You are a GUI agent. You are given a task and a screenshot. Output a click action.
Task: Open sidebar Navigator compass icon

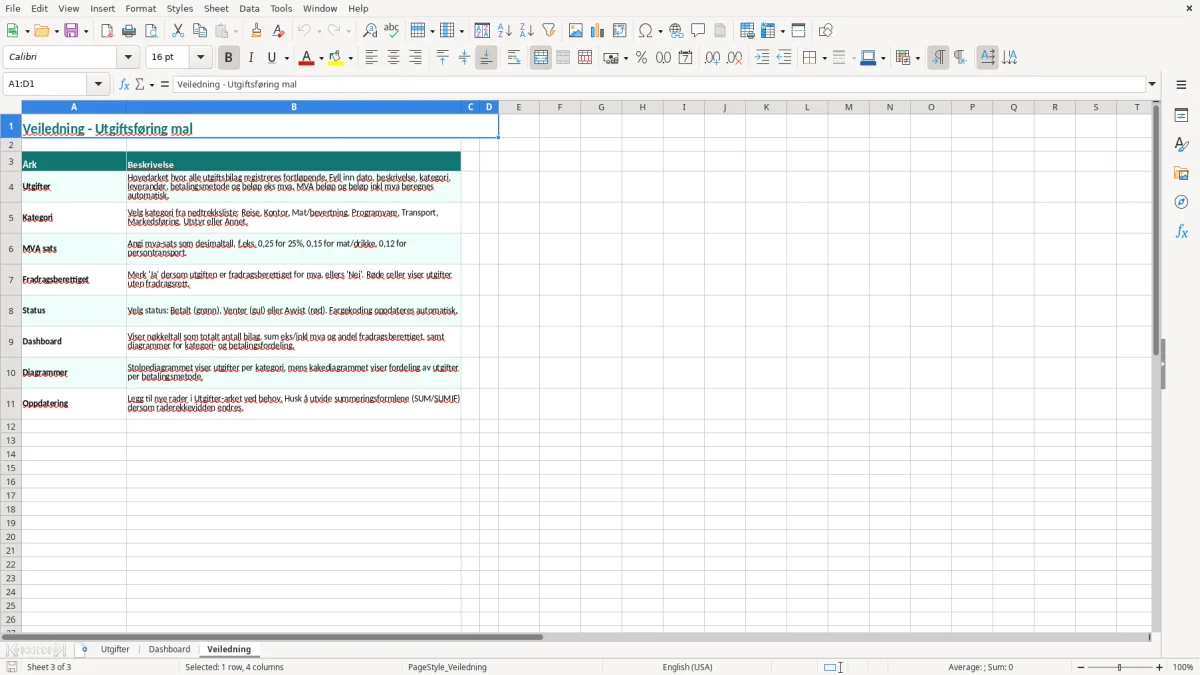(x=1181, y=202)
